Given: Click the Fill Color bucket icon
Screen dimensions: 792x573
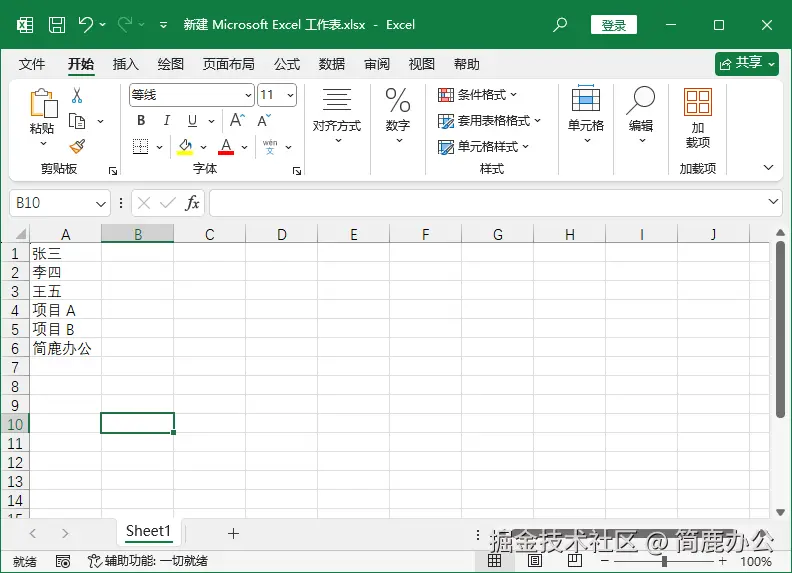Looking at the screenshot, I should [185, 147].
